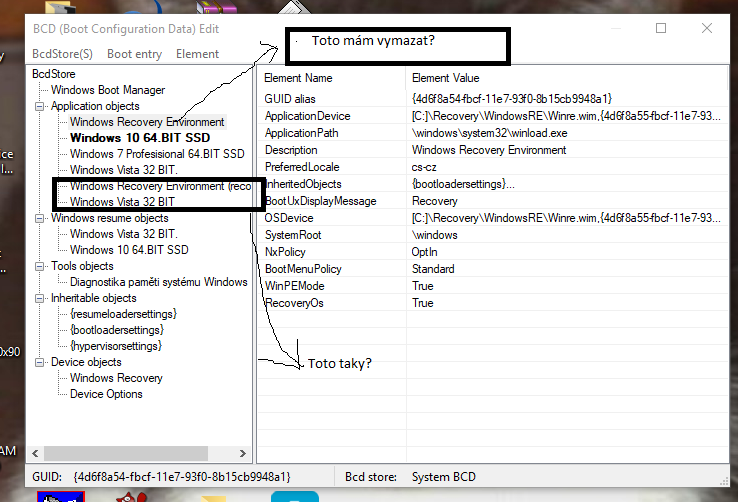Select Windows 10 64.BIT SSD boot entry
Viewport: 738px width, 502px height.
click(x=140, y=138)
